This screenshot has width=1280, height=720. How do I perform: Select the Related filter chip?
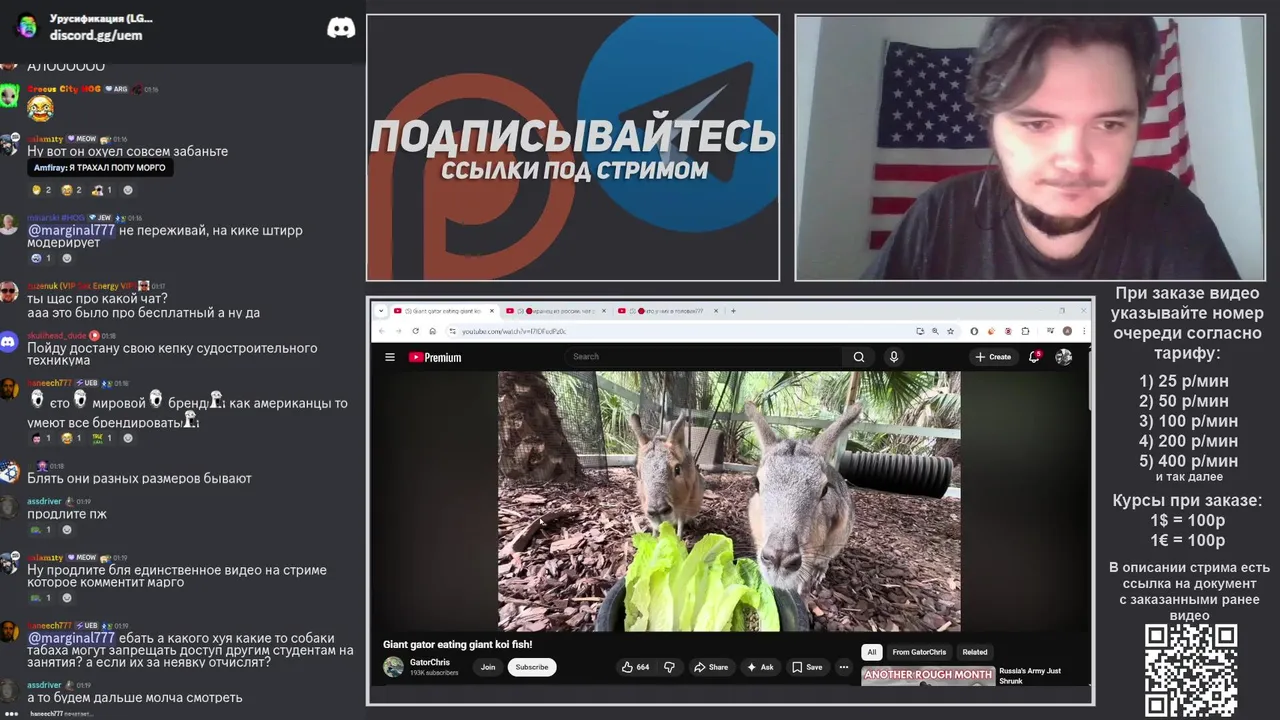tap(975, 652)
